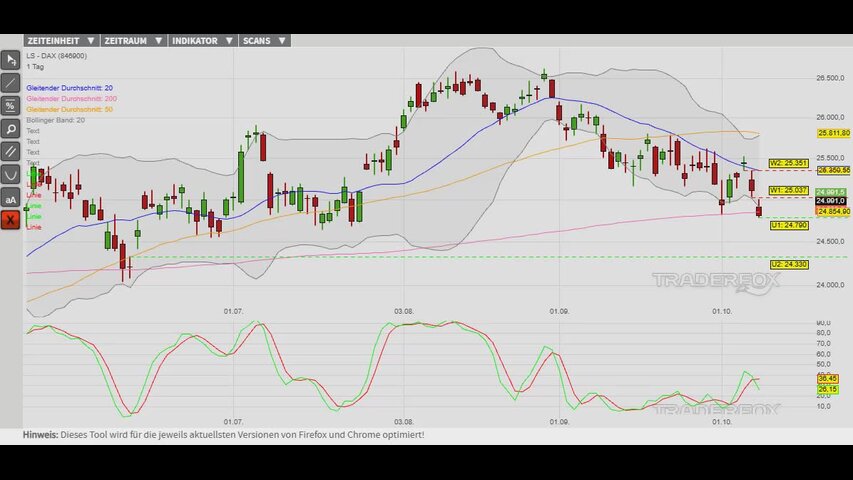Click the LS - DAX (846900) title
Viewport: 853px width, 480px height.
(x=57, y=56)
